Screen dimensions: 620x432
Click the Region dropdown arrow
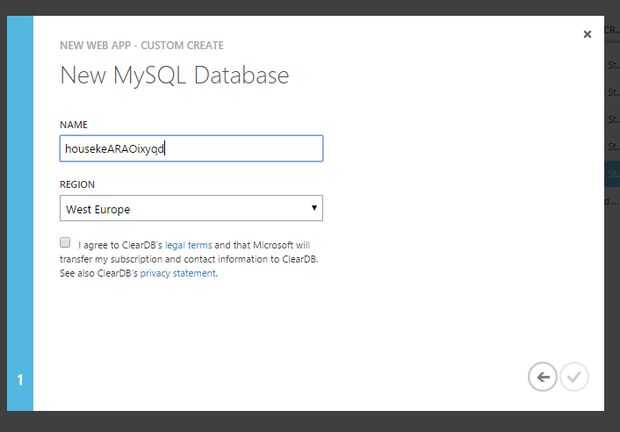[314, 208]
